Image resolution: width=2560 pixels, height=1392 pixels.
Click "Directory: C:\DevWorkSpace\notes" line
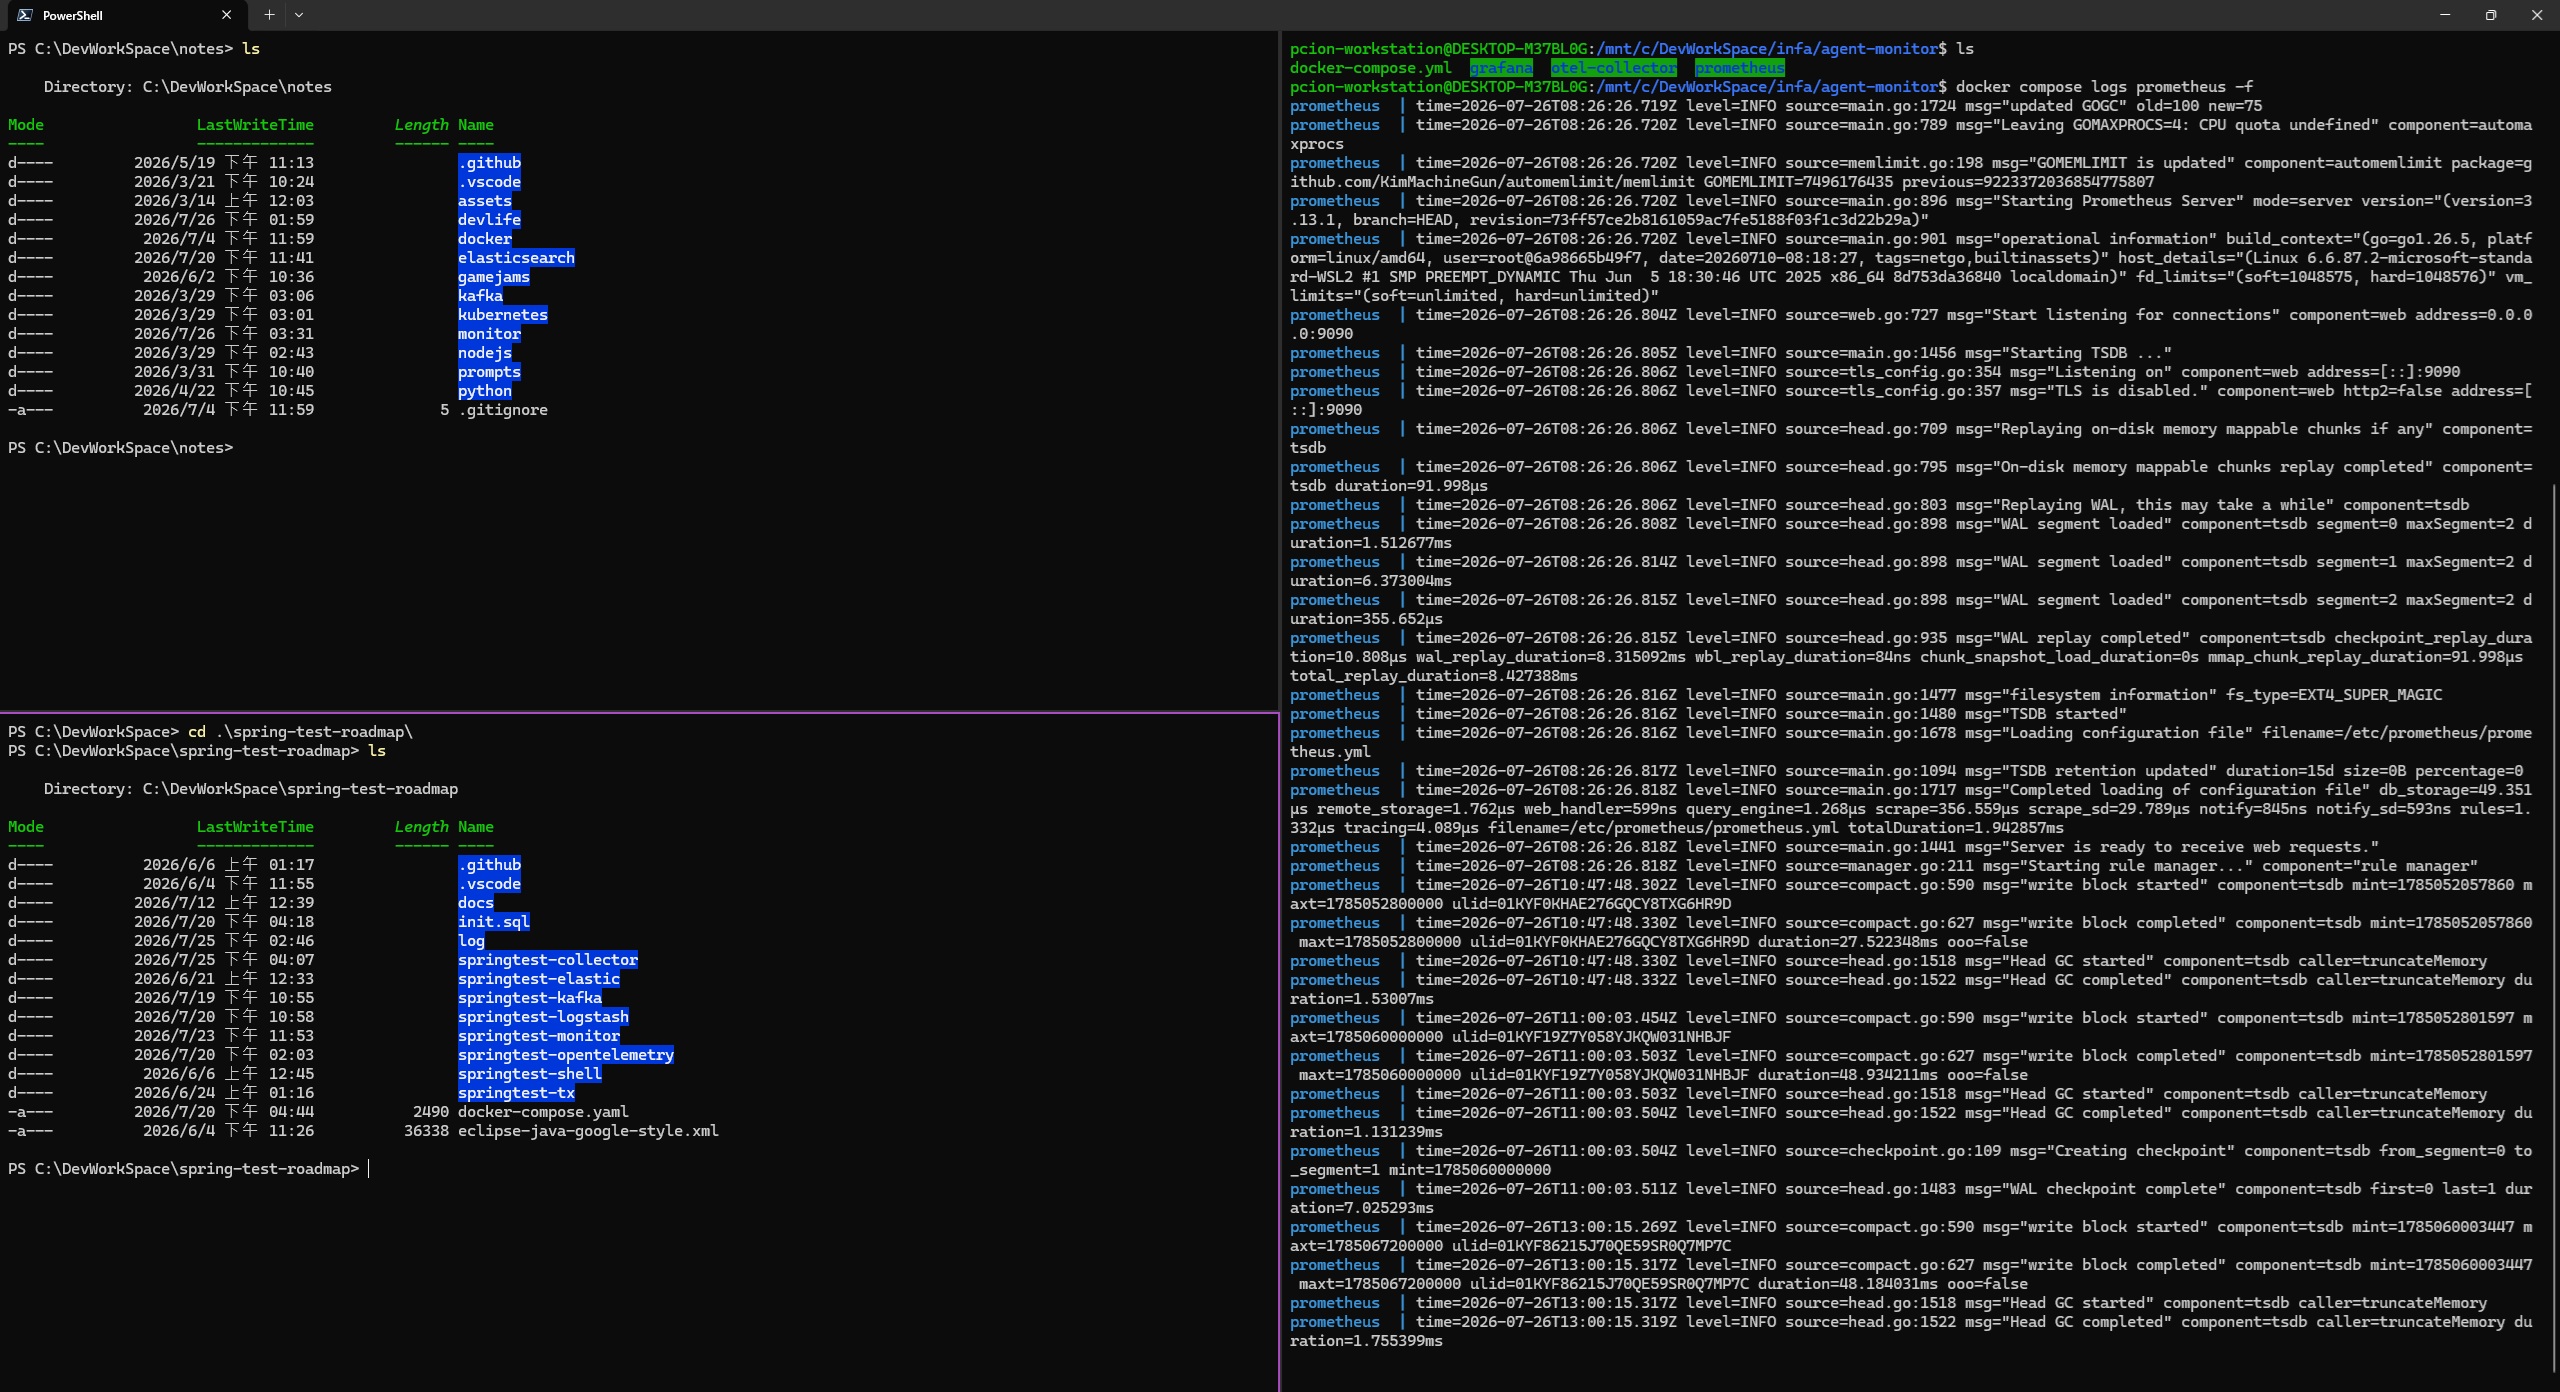[x=188, y=87]
